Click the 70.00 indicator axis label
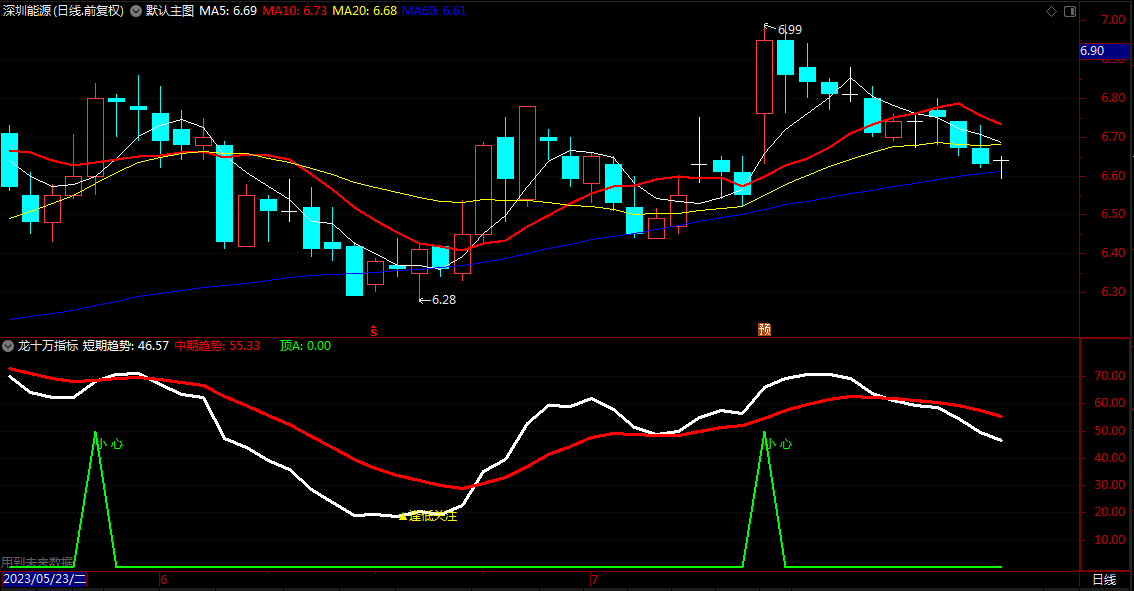The image size is (1134, 591). (1109, 376)
